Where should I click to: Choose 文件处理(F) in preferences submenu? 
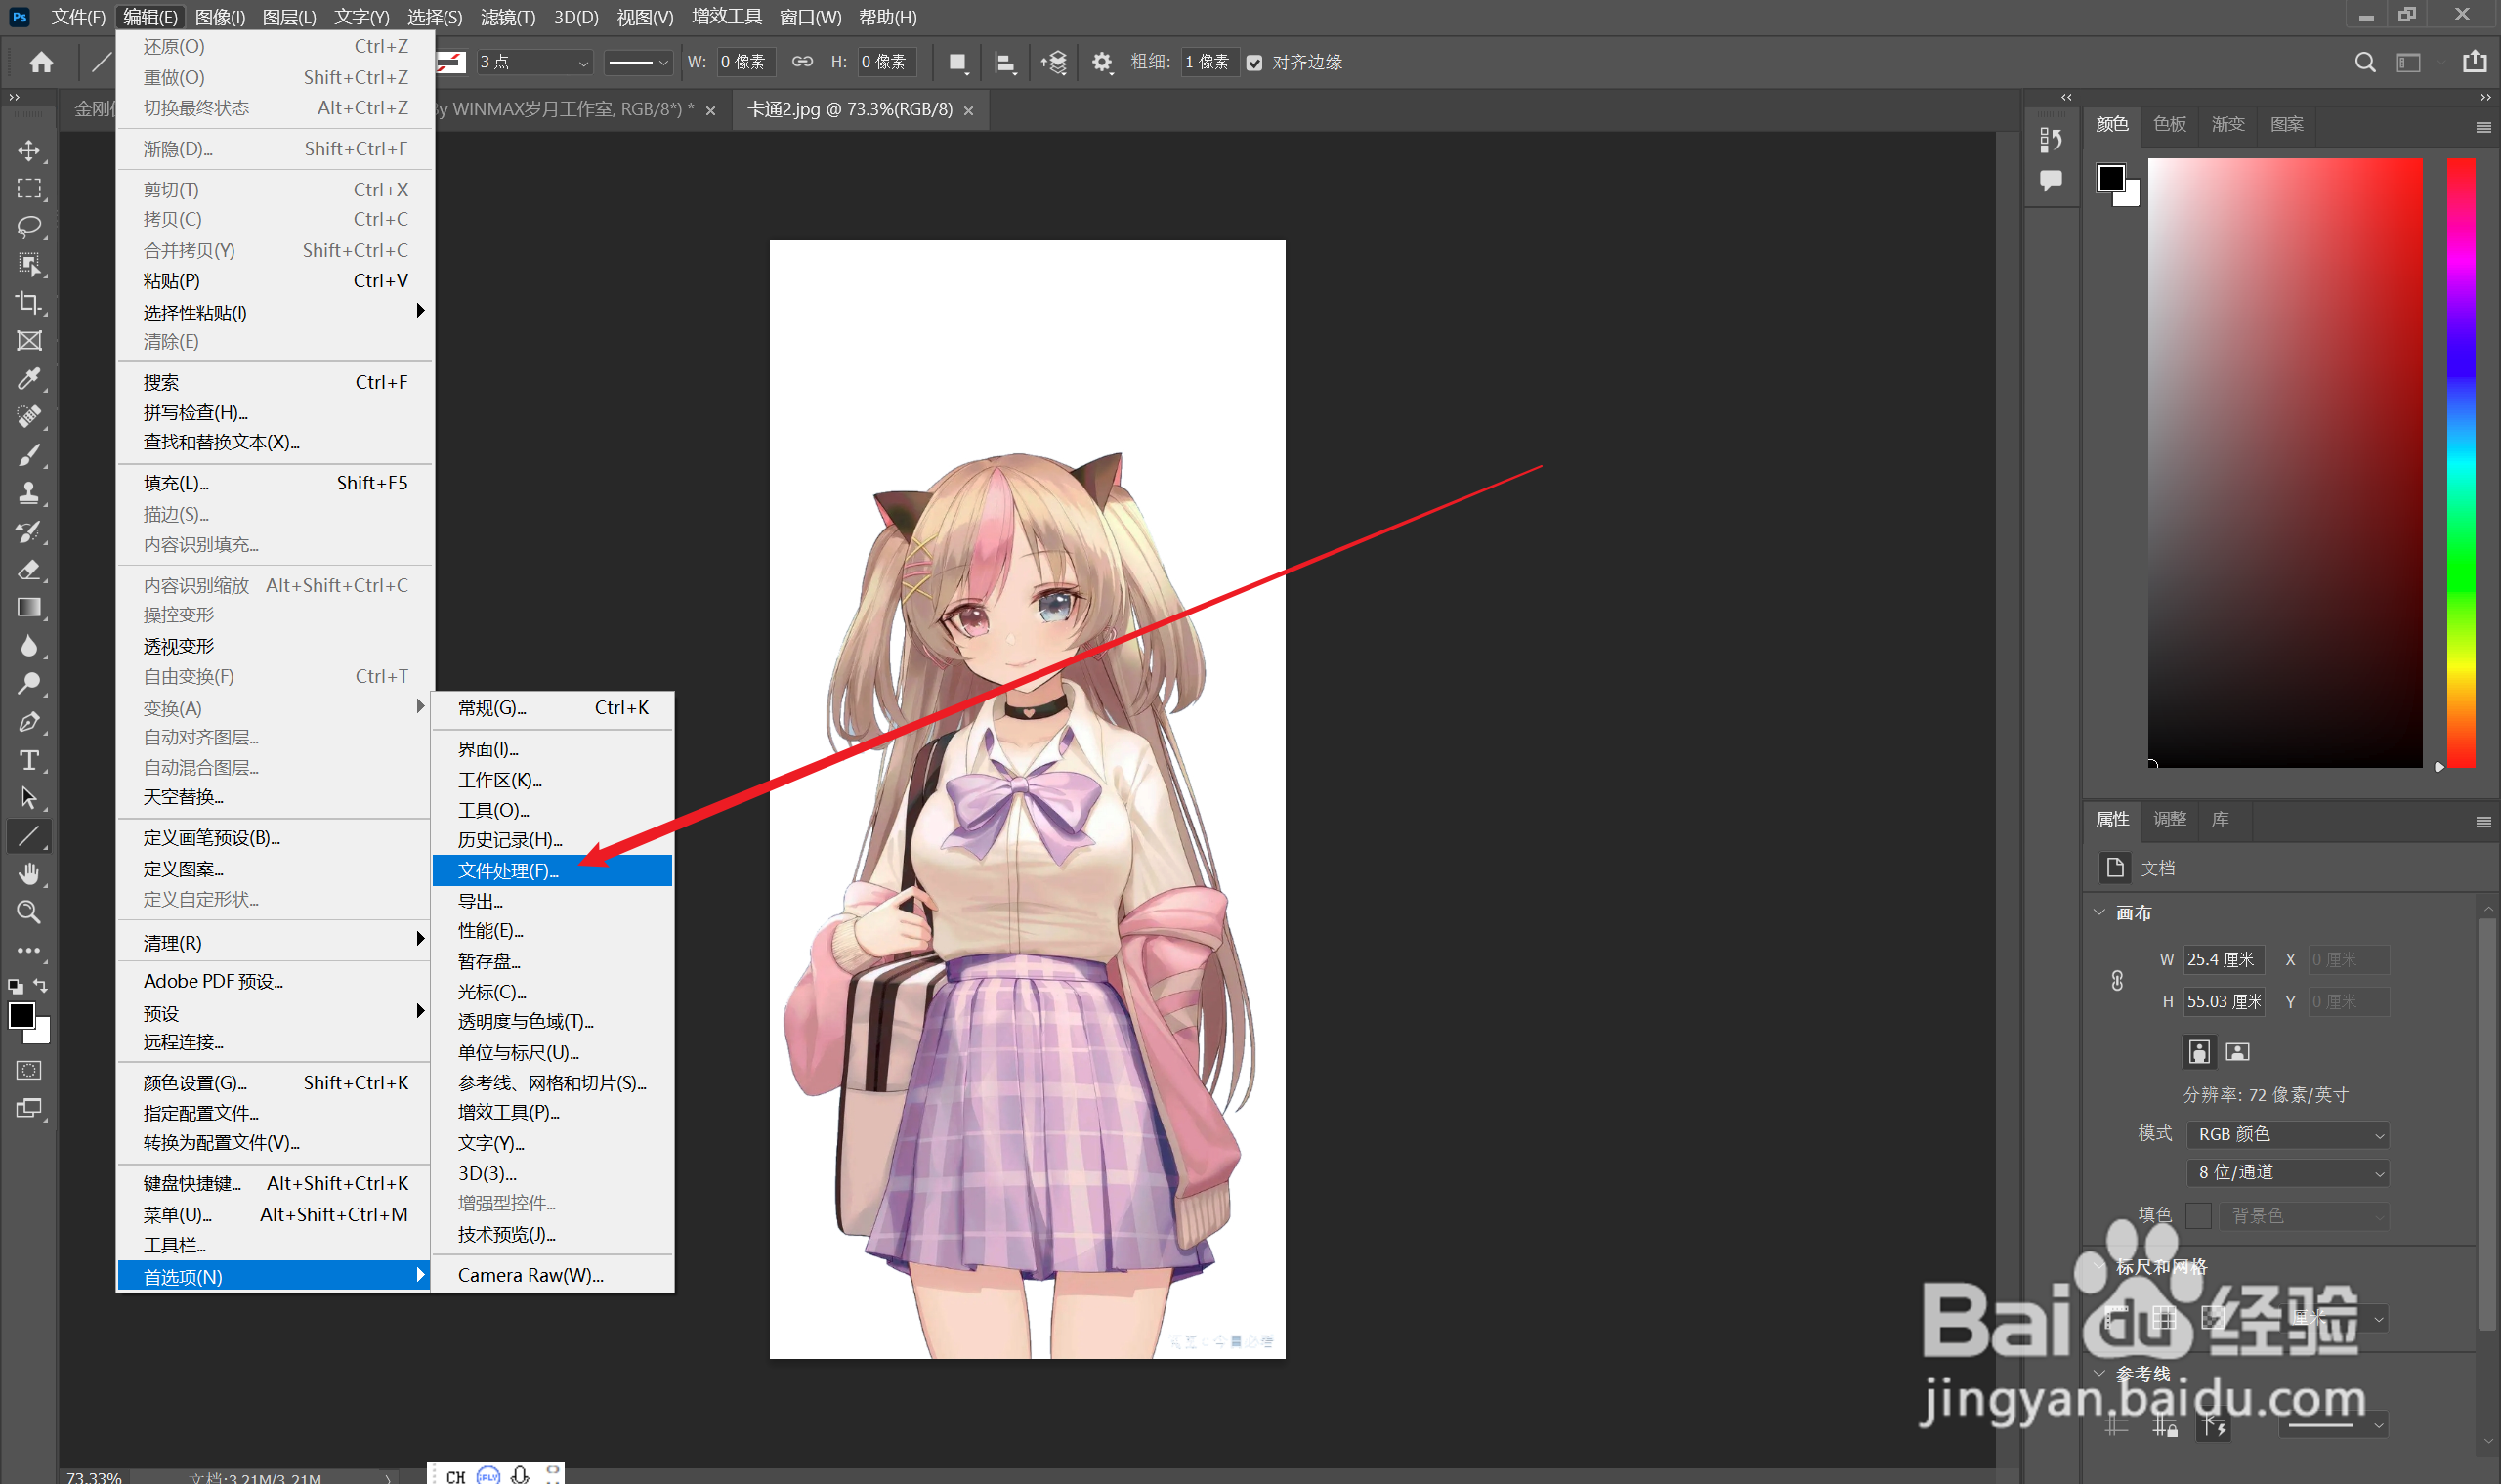[552, 870]
